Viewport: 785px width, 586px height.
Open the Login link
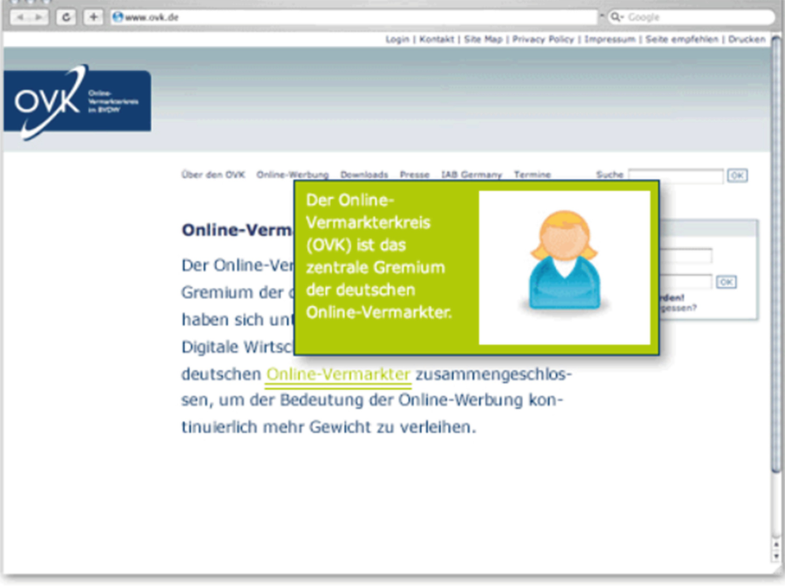(397, 39)
